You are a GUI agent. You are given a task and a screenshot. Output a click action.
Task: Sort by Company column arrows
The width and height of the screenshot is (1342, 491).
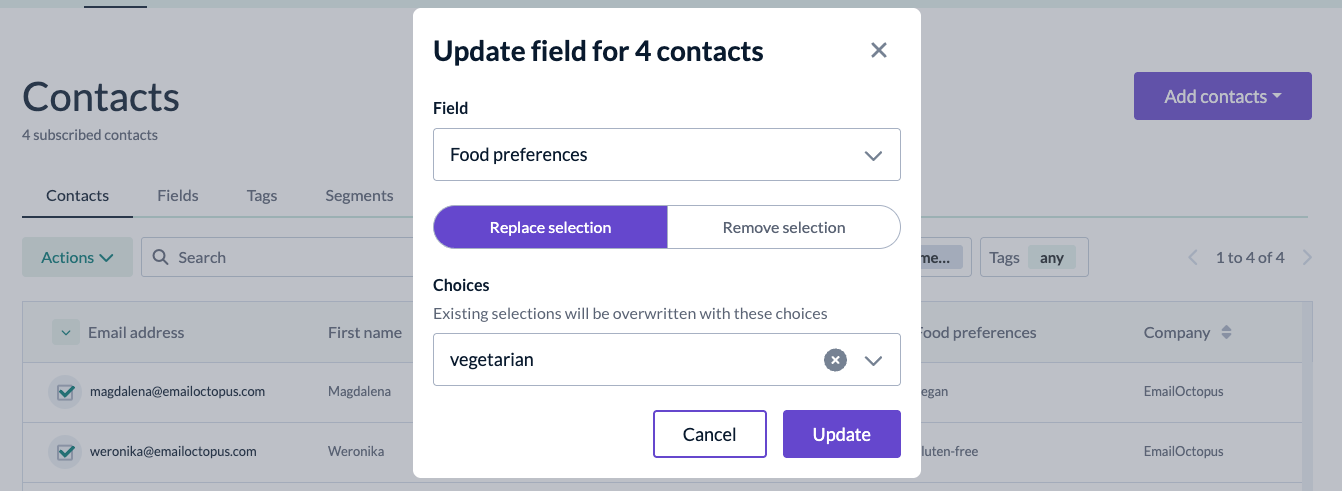1227,332
